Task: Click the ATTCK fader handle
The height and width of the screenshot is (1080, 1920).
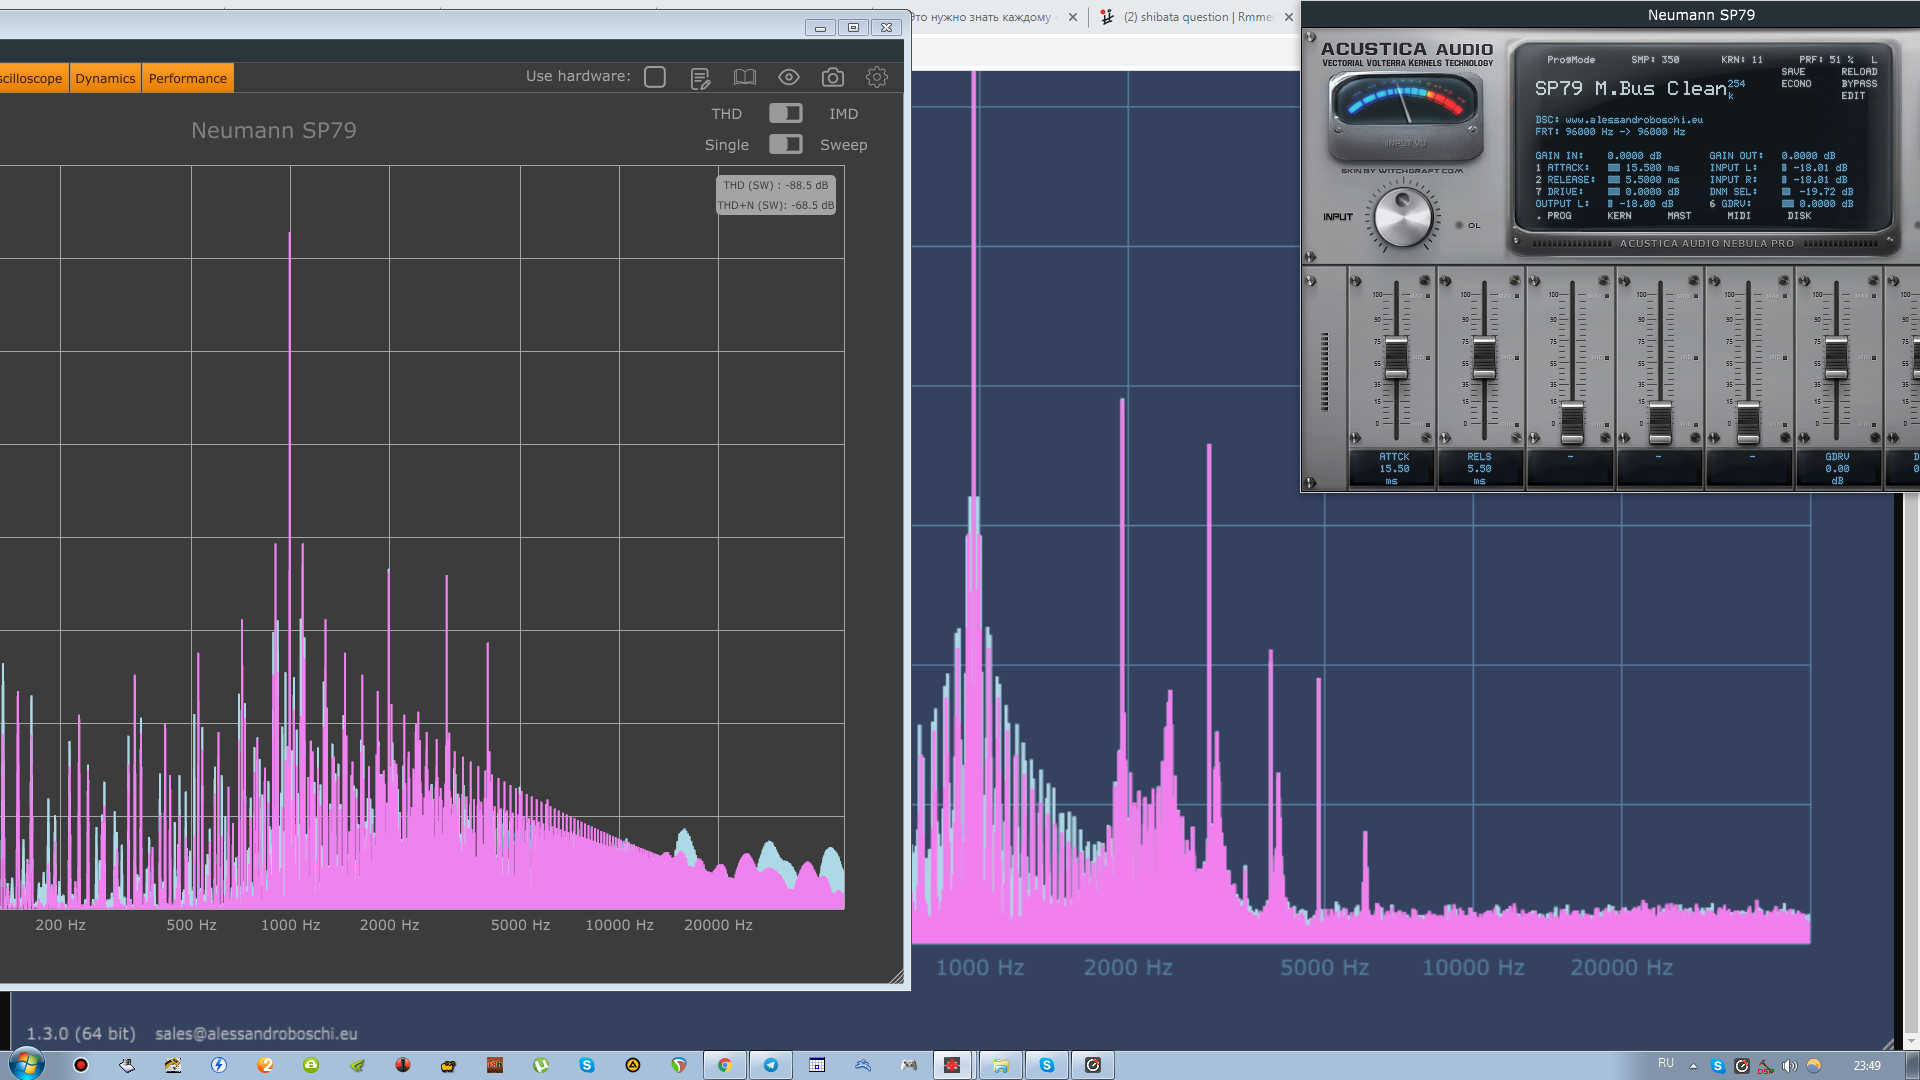Action: coord(1396,358)
